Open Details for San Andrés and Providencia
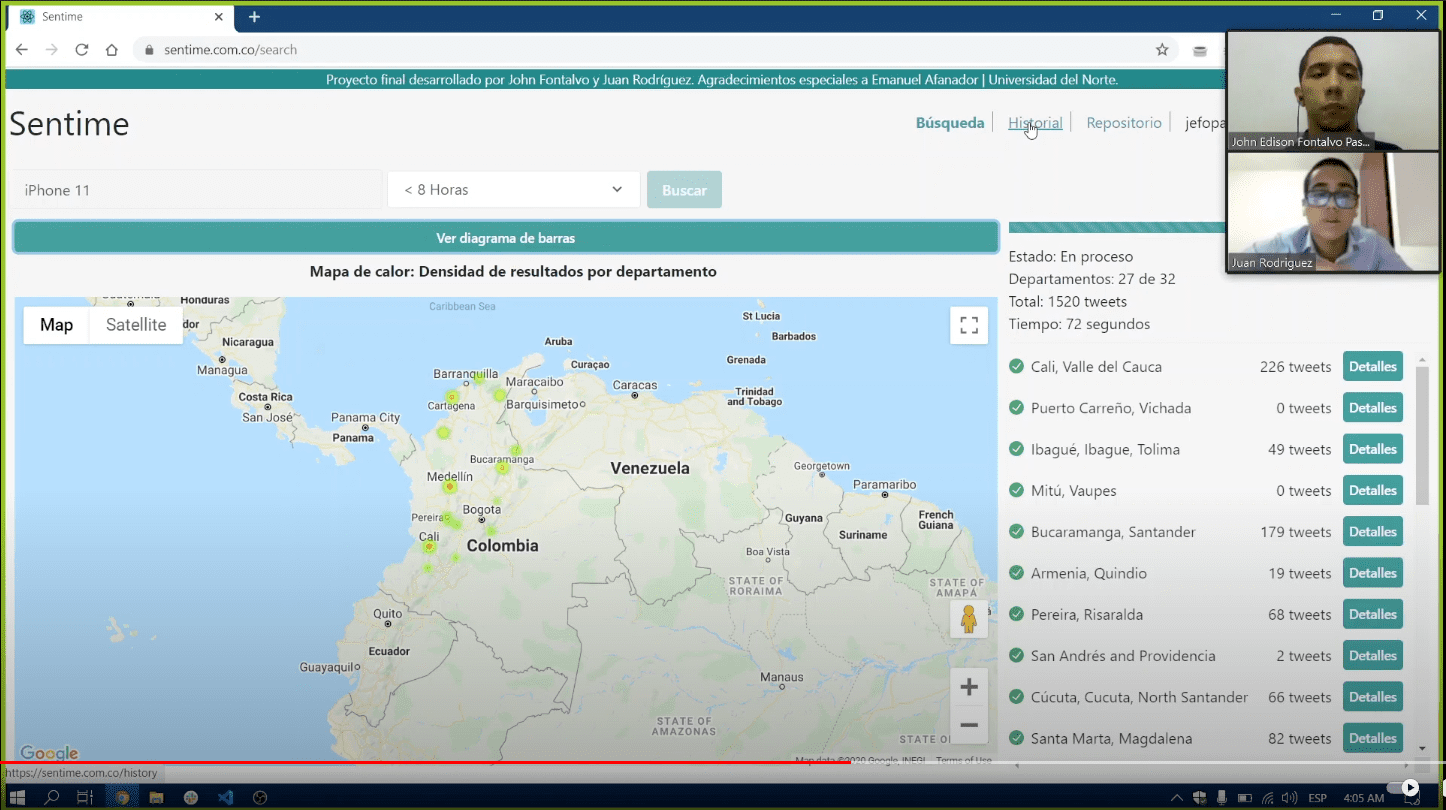1446x810 pixels. point(1373,655)
